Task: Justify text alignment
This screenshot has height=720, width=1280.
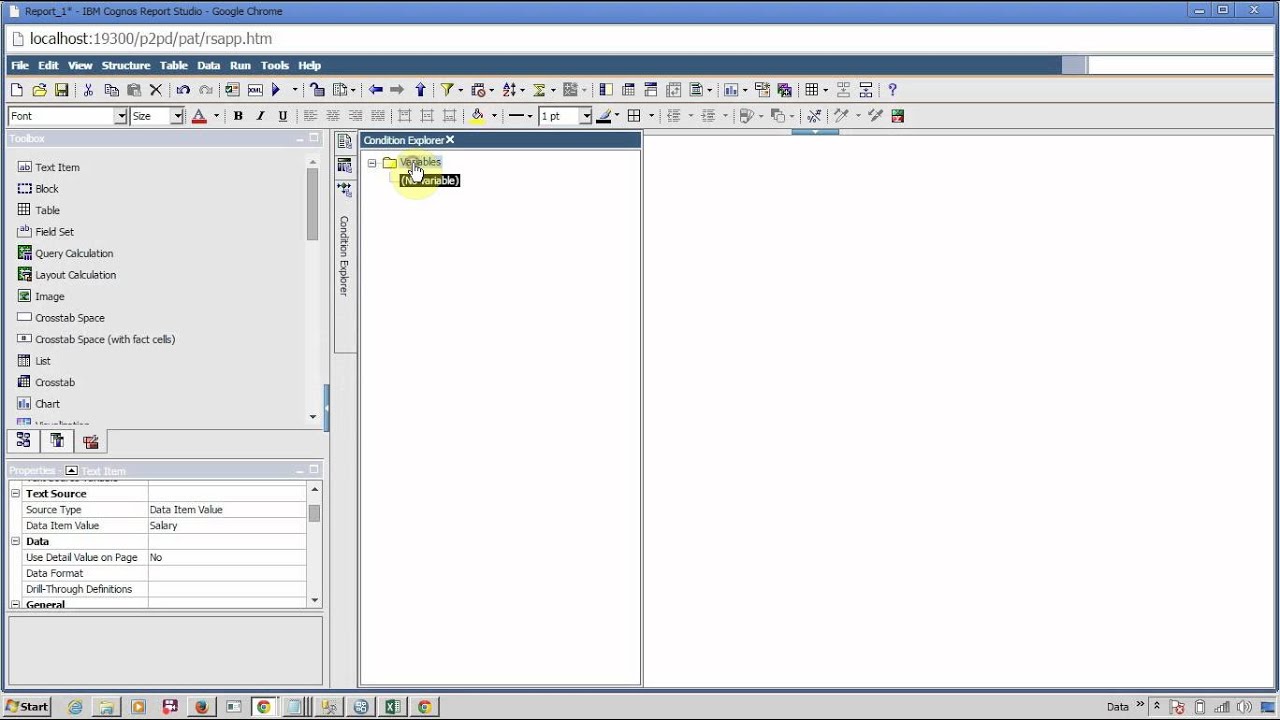Action: 377,116
